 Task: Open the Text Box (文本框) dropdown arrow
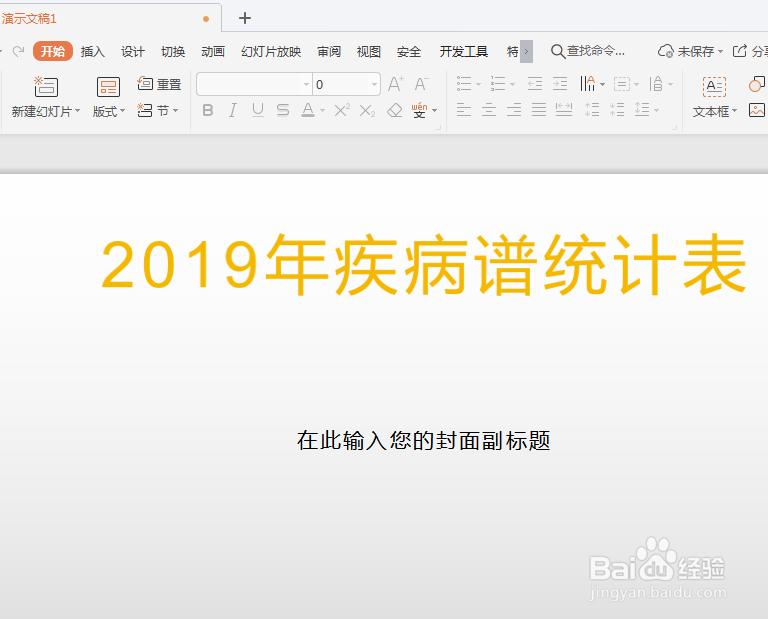(x=734, y=111)
